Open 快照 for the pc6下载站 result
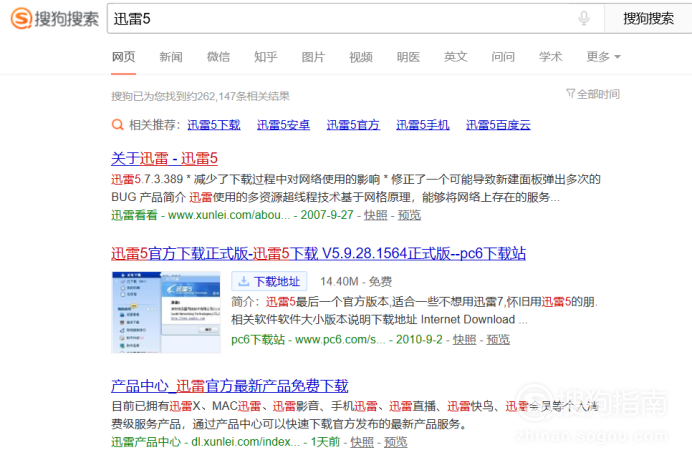This screenshot has height=470, width=692. 464,339
